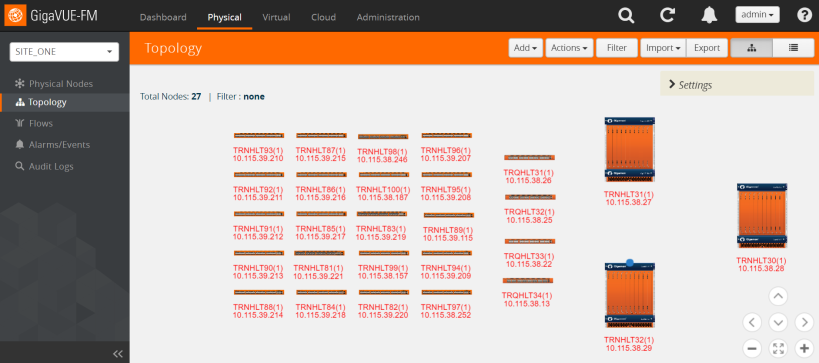Select the TRNHLT30 chassis node
Image resolution: width=819 pixels, height=363 pixels.
click(x=762, y=215)
